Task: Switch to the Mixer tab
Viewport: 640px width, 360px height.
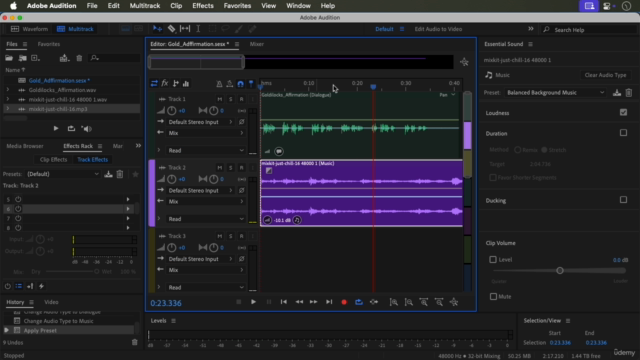Action: 257,44
